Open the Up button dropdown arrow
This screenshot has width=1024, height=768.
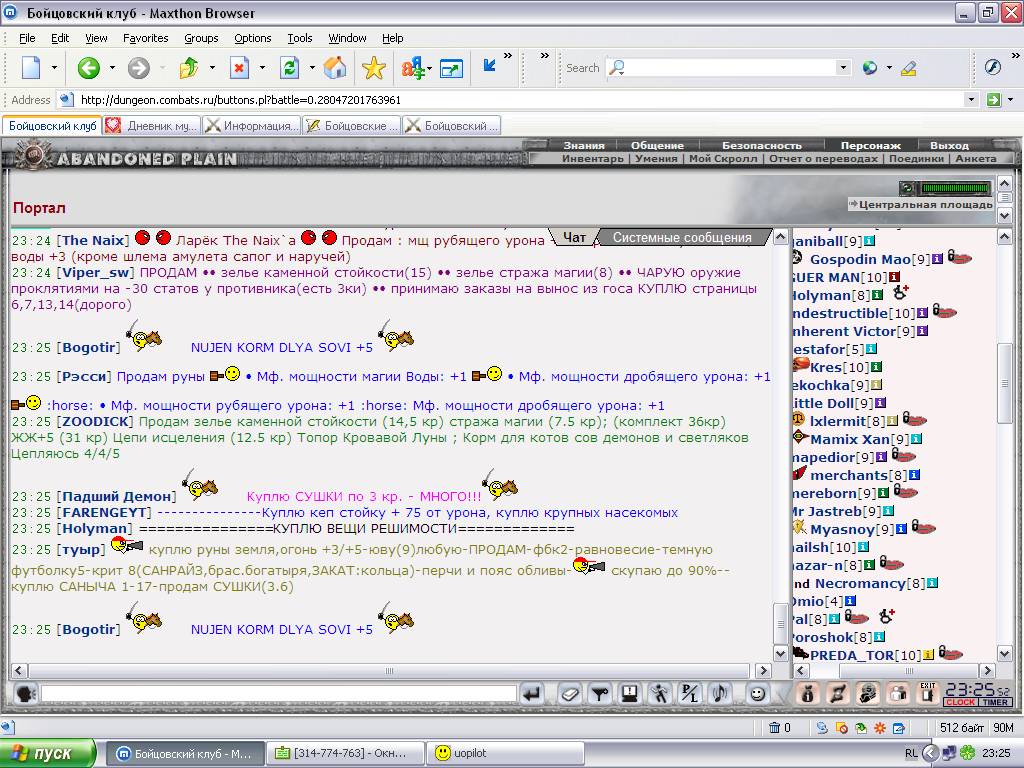[212, 67]
